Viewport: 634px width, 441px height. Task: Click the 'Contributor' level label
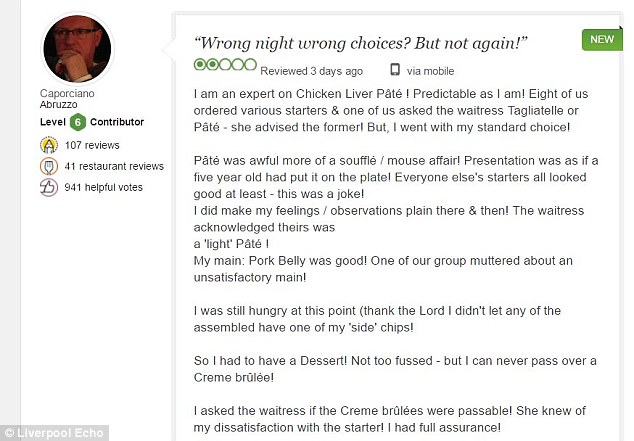(117, 122)
